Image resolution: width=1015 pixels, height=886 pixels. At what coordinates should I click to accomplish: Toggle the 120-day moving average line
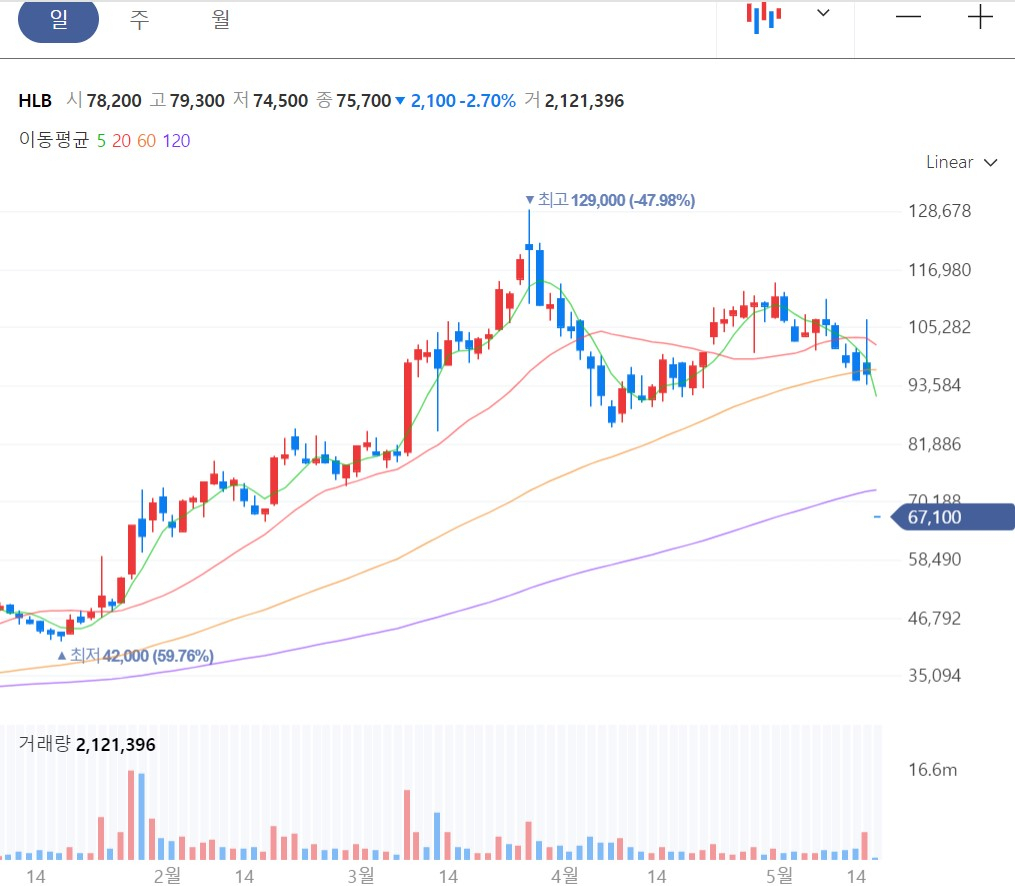tap(176, 140)
